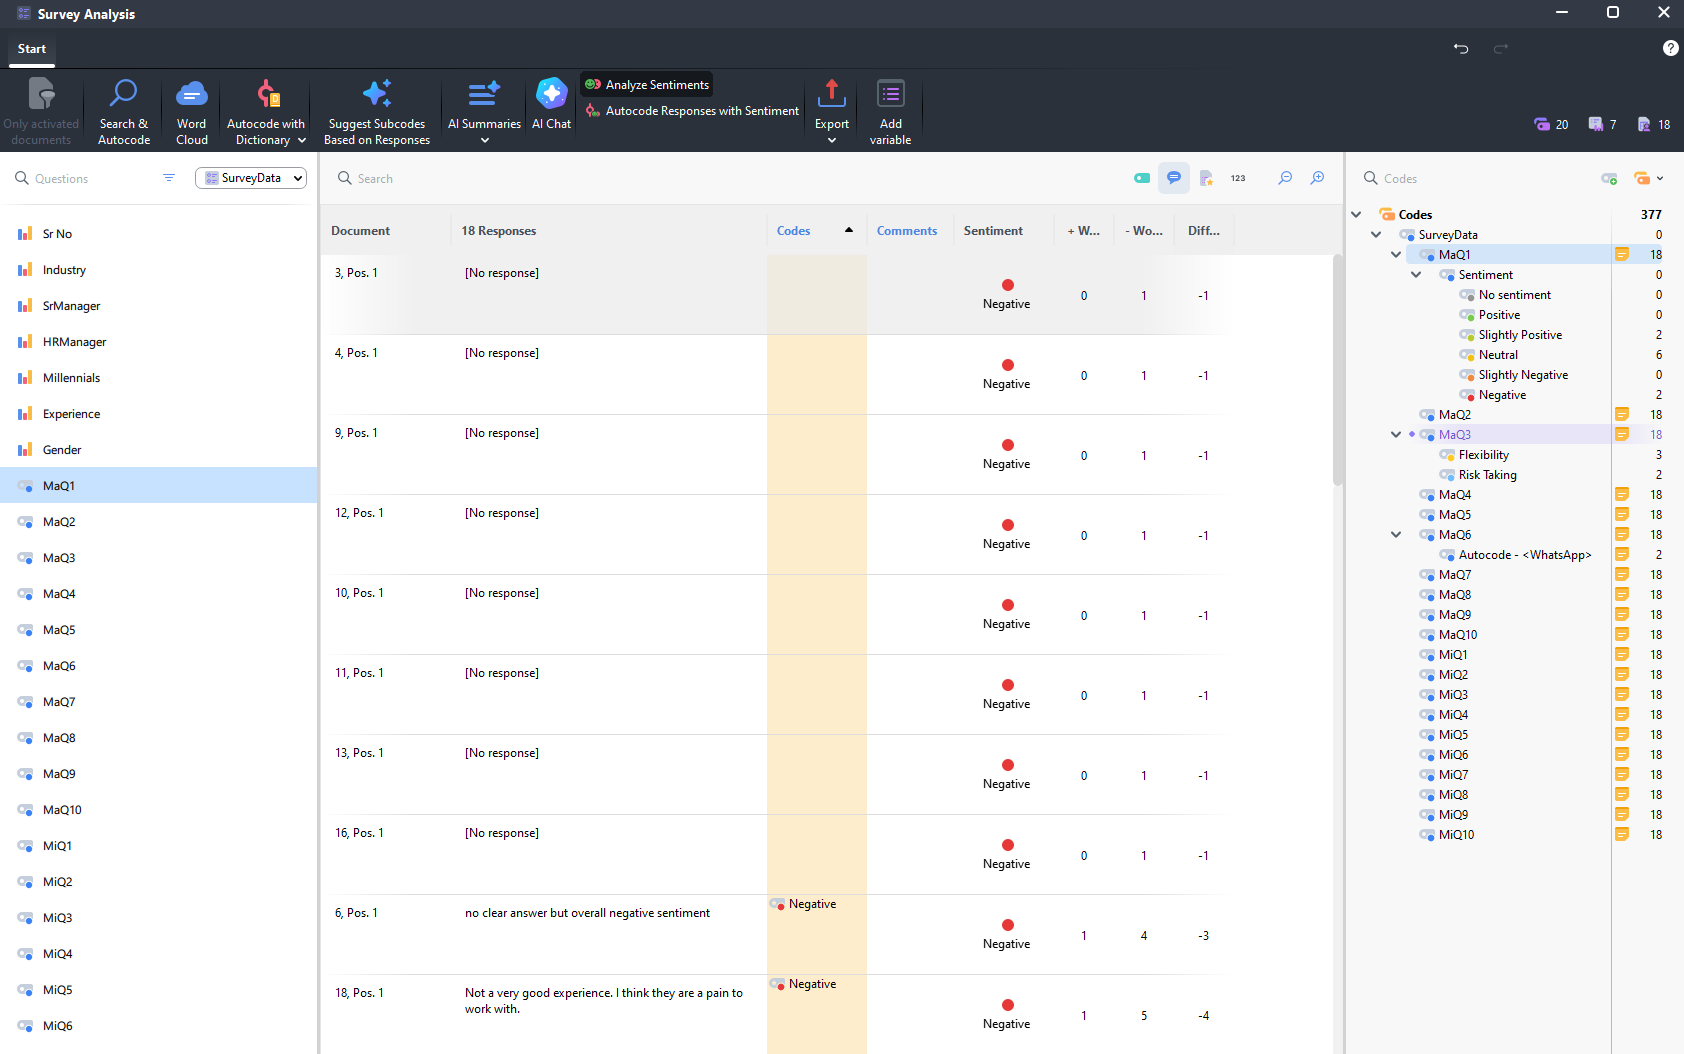1684x1054 pixels.
Task: Click the zoom out magnifier
Action: point(1285,178)
